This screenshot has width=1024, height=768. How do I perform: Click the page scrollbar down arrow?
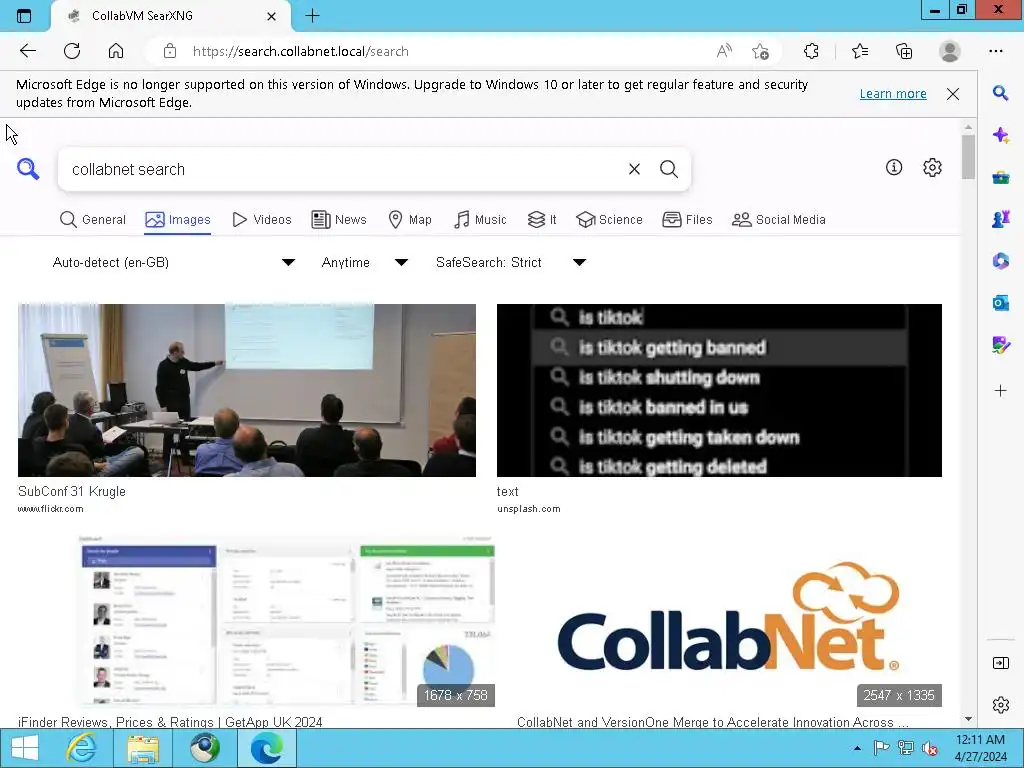[968, 719]
